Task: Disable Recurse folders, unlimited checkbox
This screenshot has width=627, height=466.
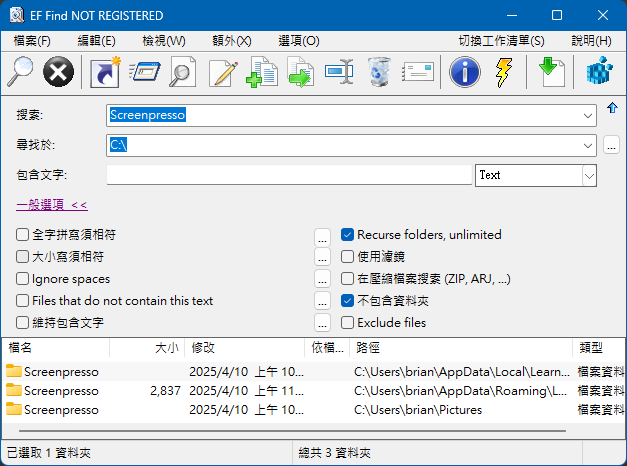Action: 348,235
